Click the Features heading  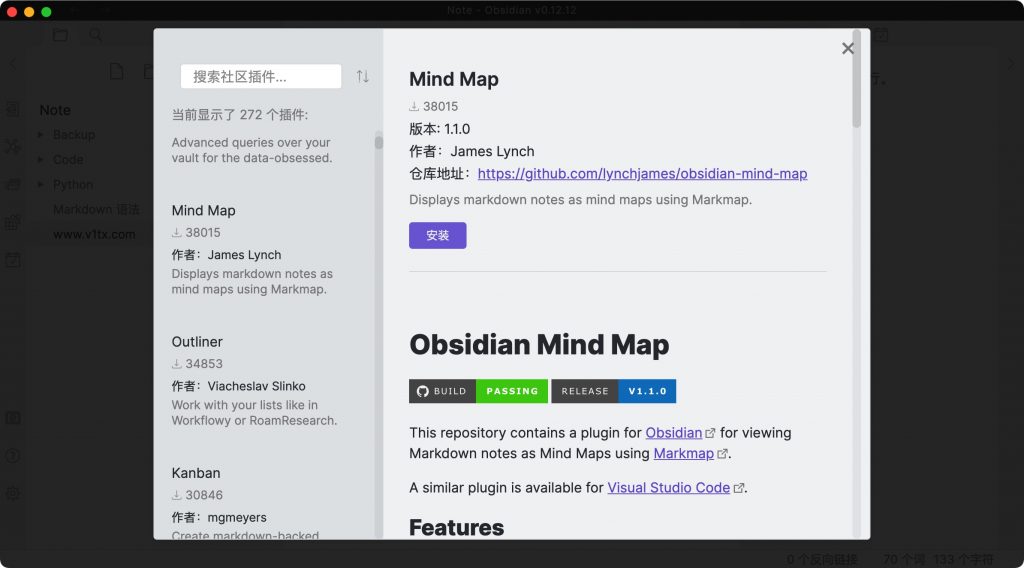coord(456,528)
